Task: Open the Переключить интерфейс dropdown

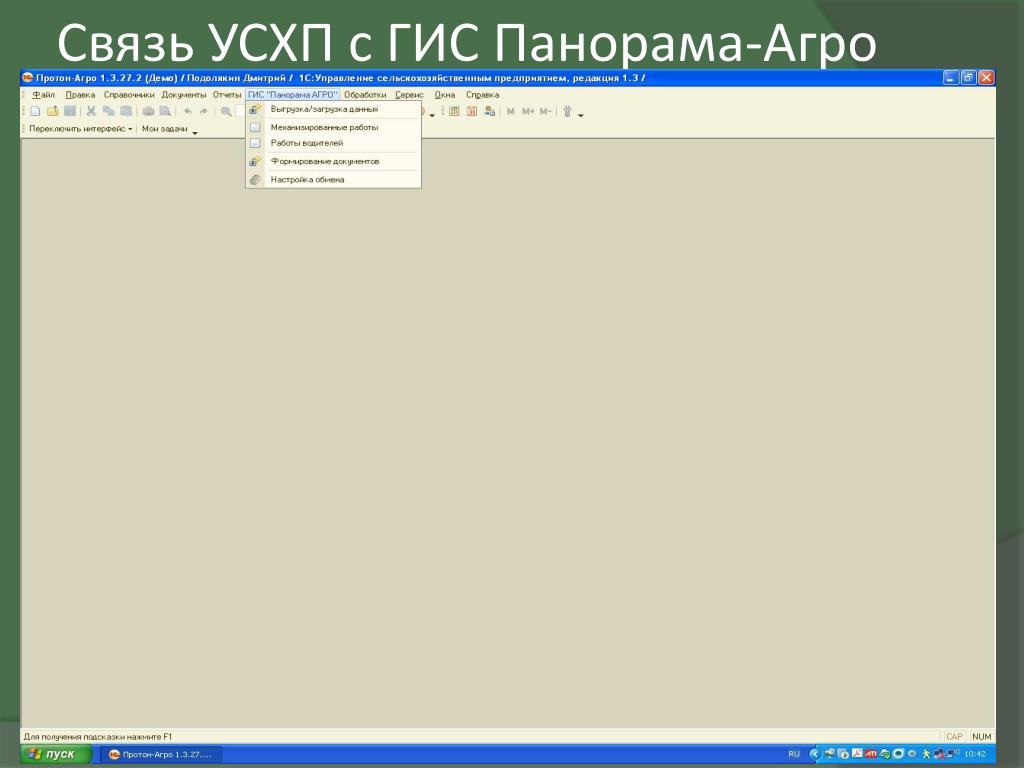Action: (x=80, y=129)
